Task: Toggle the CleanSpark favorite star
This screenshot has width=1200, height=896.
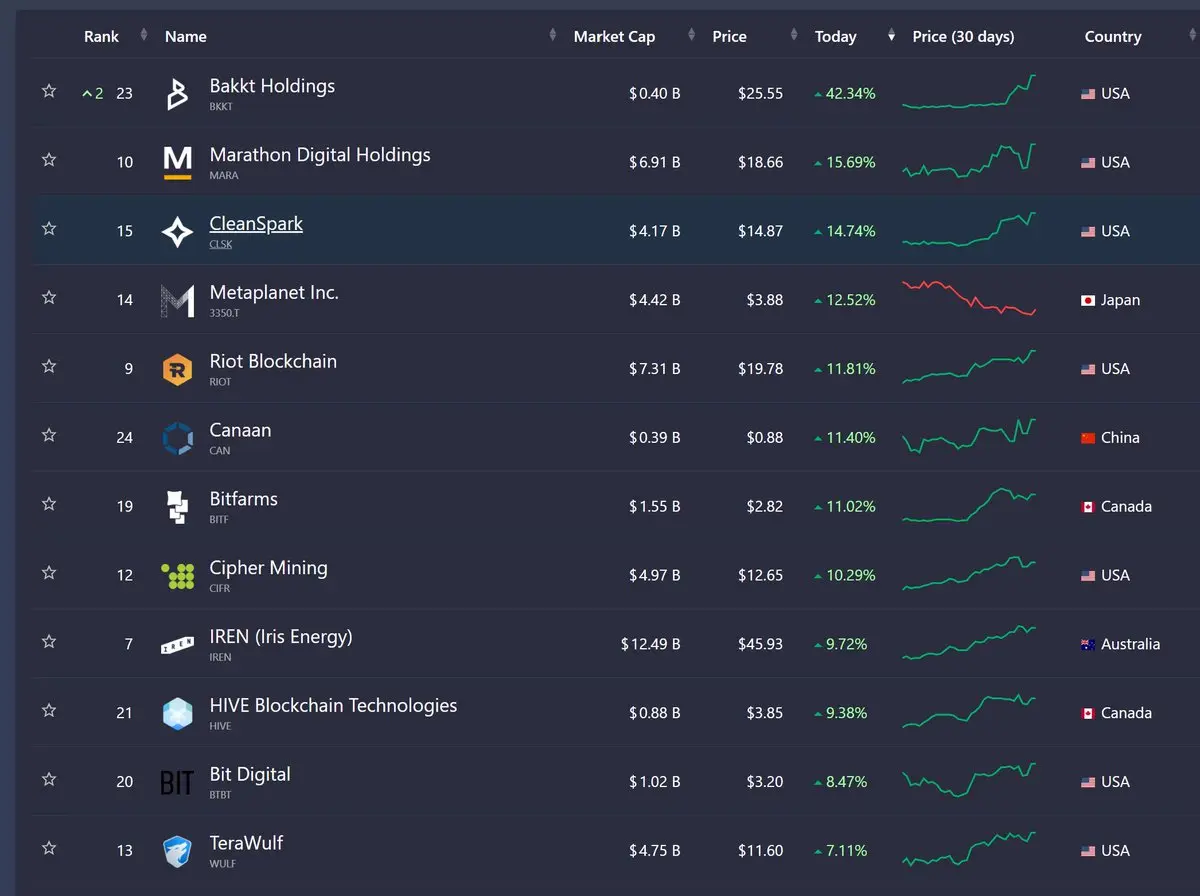Action: [48, 229]
